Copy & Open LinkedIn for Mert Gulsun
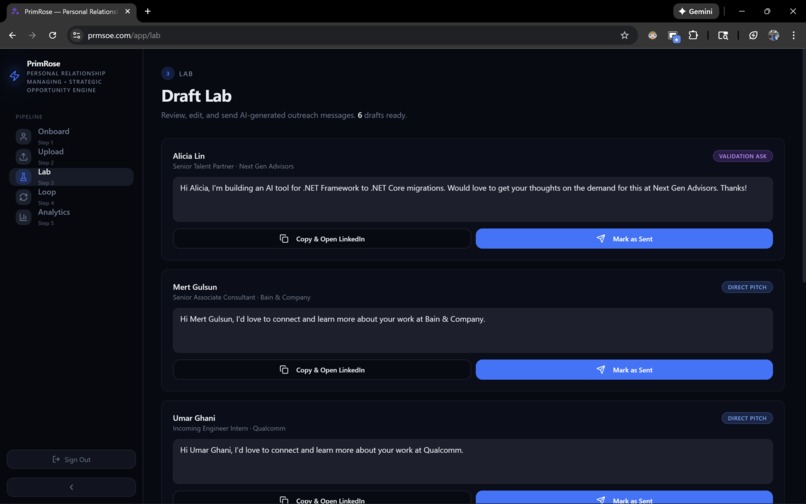Image resolution: width=806 pixels, height=504 pixels. tap(322, 370)
